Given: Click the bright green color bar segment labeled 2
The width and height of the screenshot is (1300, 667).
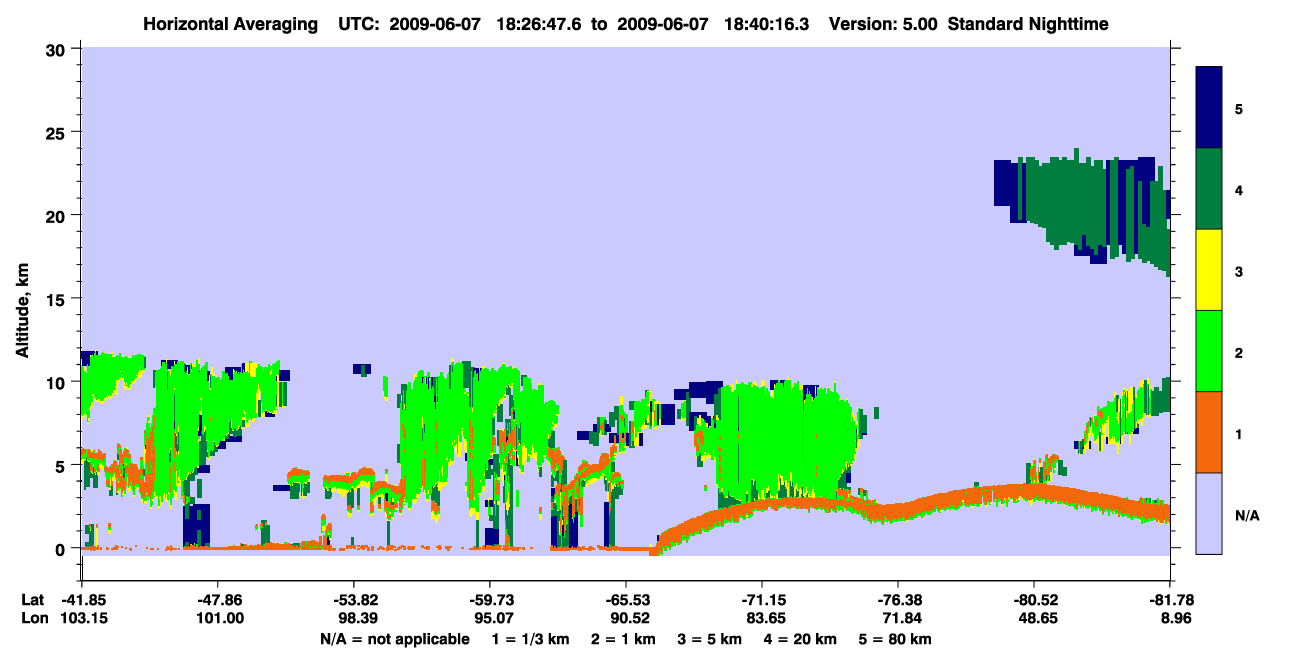Looking at the screenshot, I should click(x=1209, y=351).
